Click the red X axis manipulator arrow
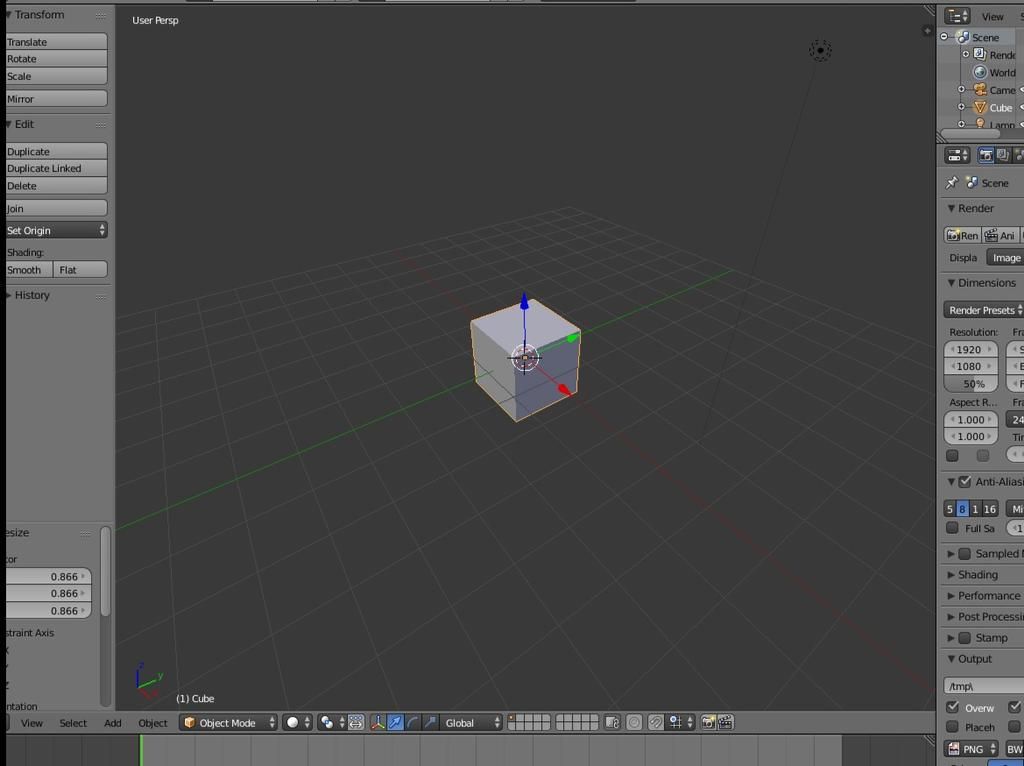The image size is (1024, 766). [565, 390]
